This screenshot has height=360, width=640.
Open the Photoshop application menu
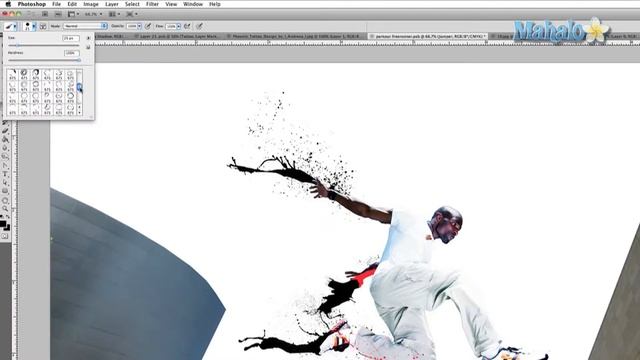(31, 4)
